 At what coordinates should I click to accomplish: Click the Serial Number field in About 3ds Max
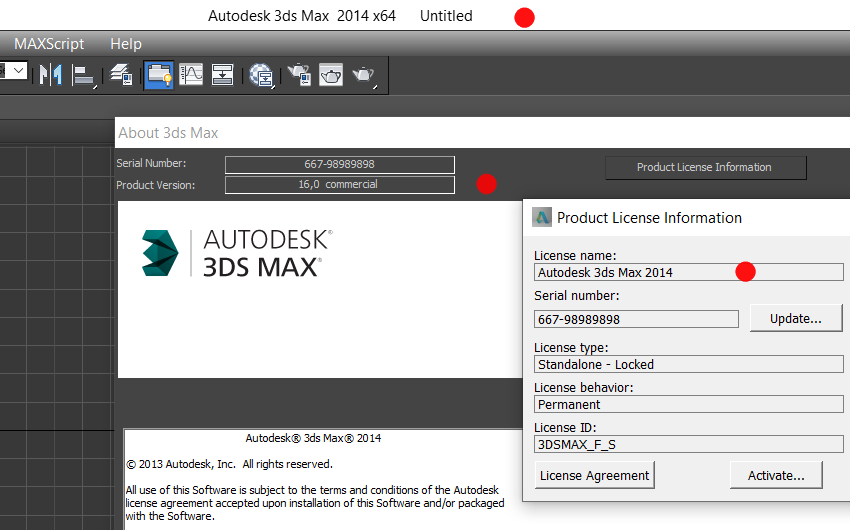point(340,164)
